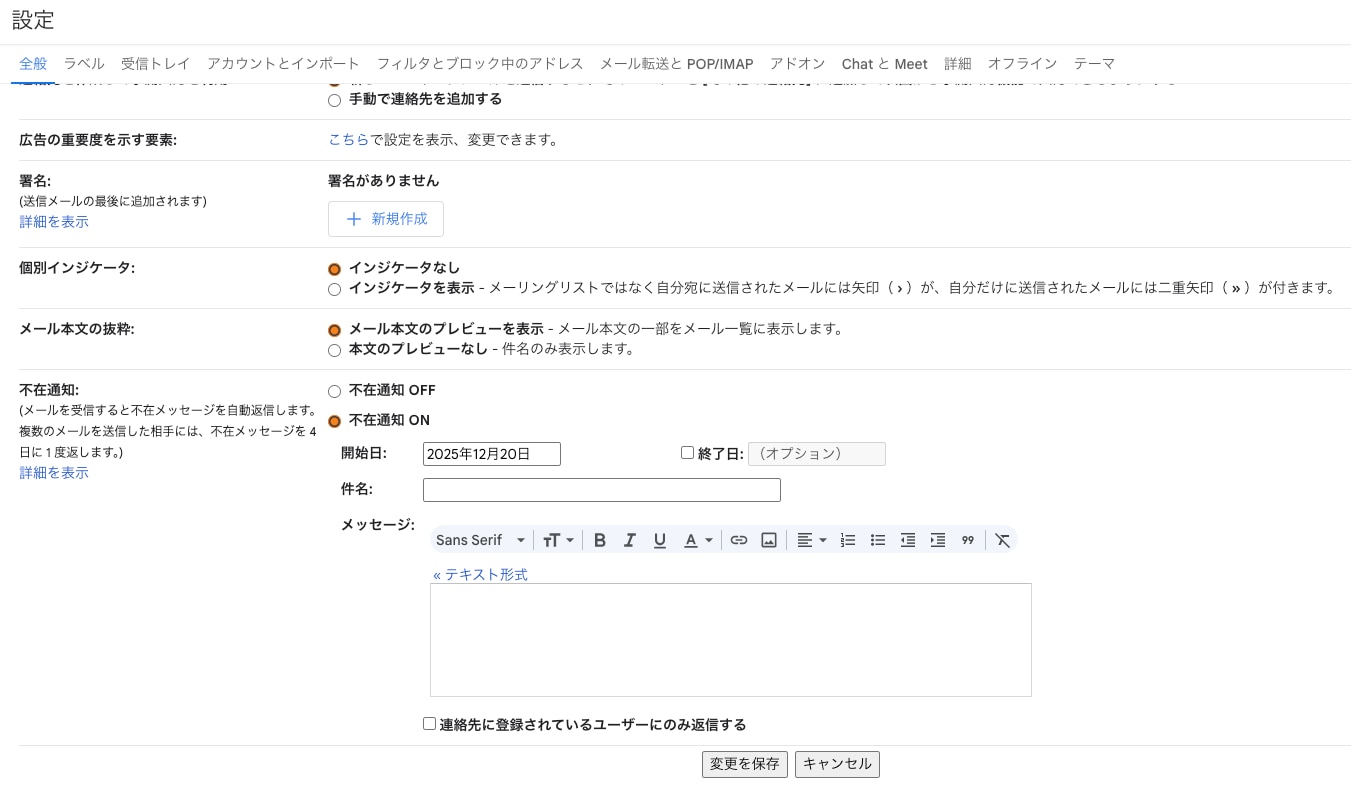This screenshot has width=1351, height=788.
Task: Apply italic formatting in the message toolbar
Action: (x=630, y=539)
